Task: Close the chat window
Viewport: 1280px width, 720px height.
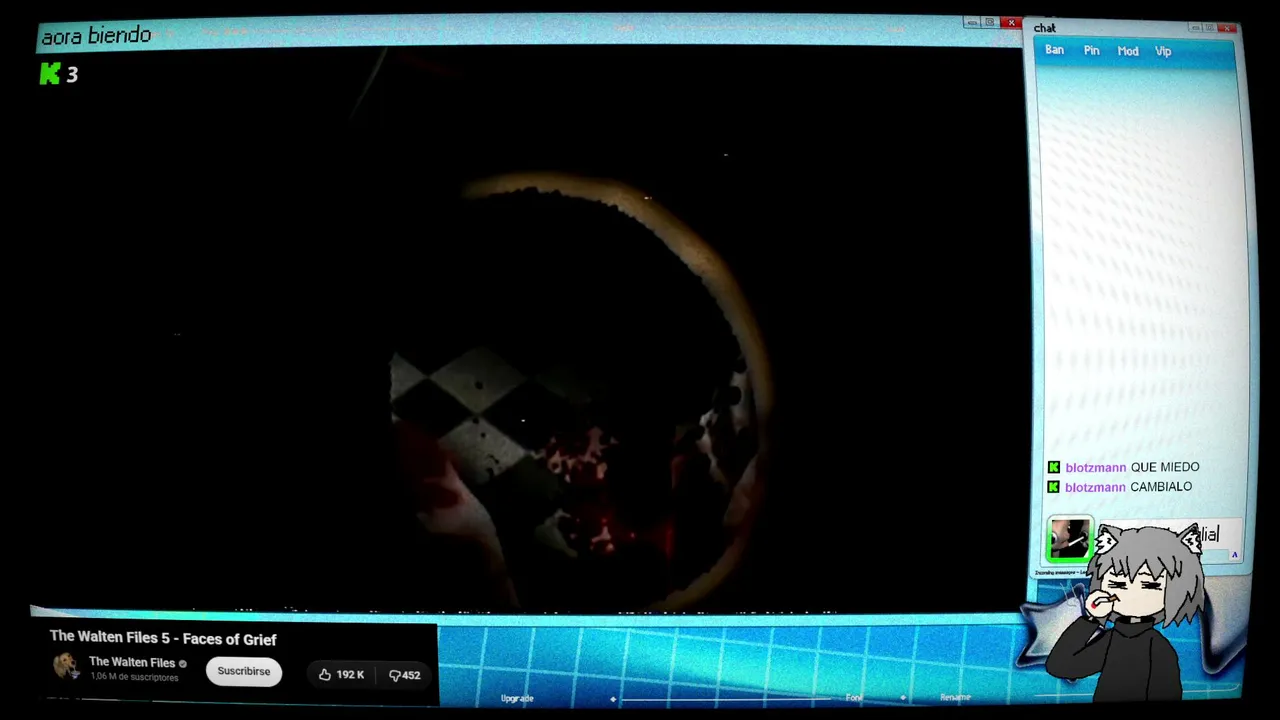Action: (x=1227, y=27)
